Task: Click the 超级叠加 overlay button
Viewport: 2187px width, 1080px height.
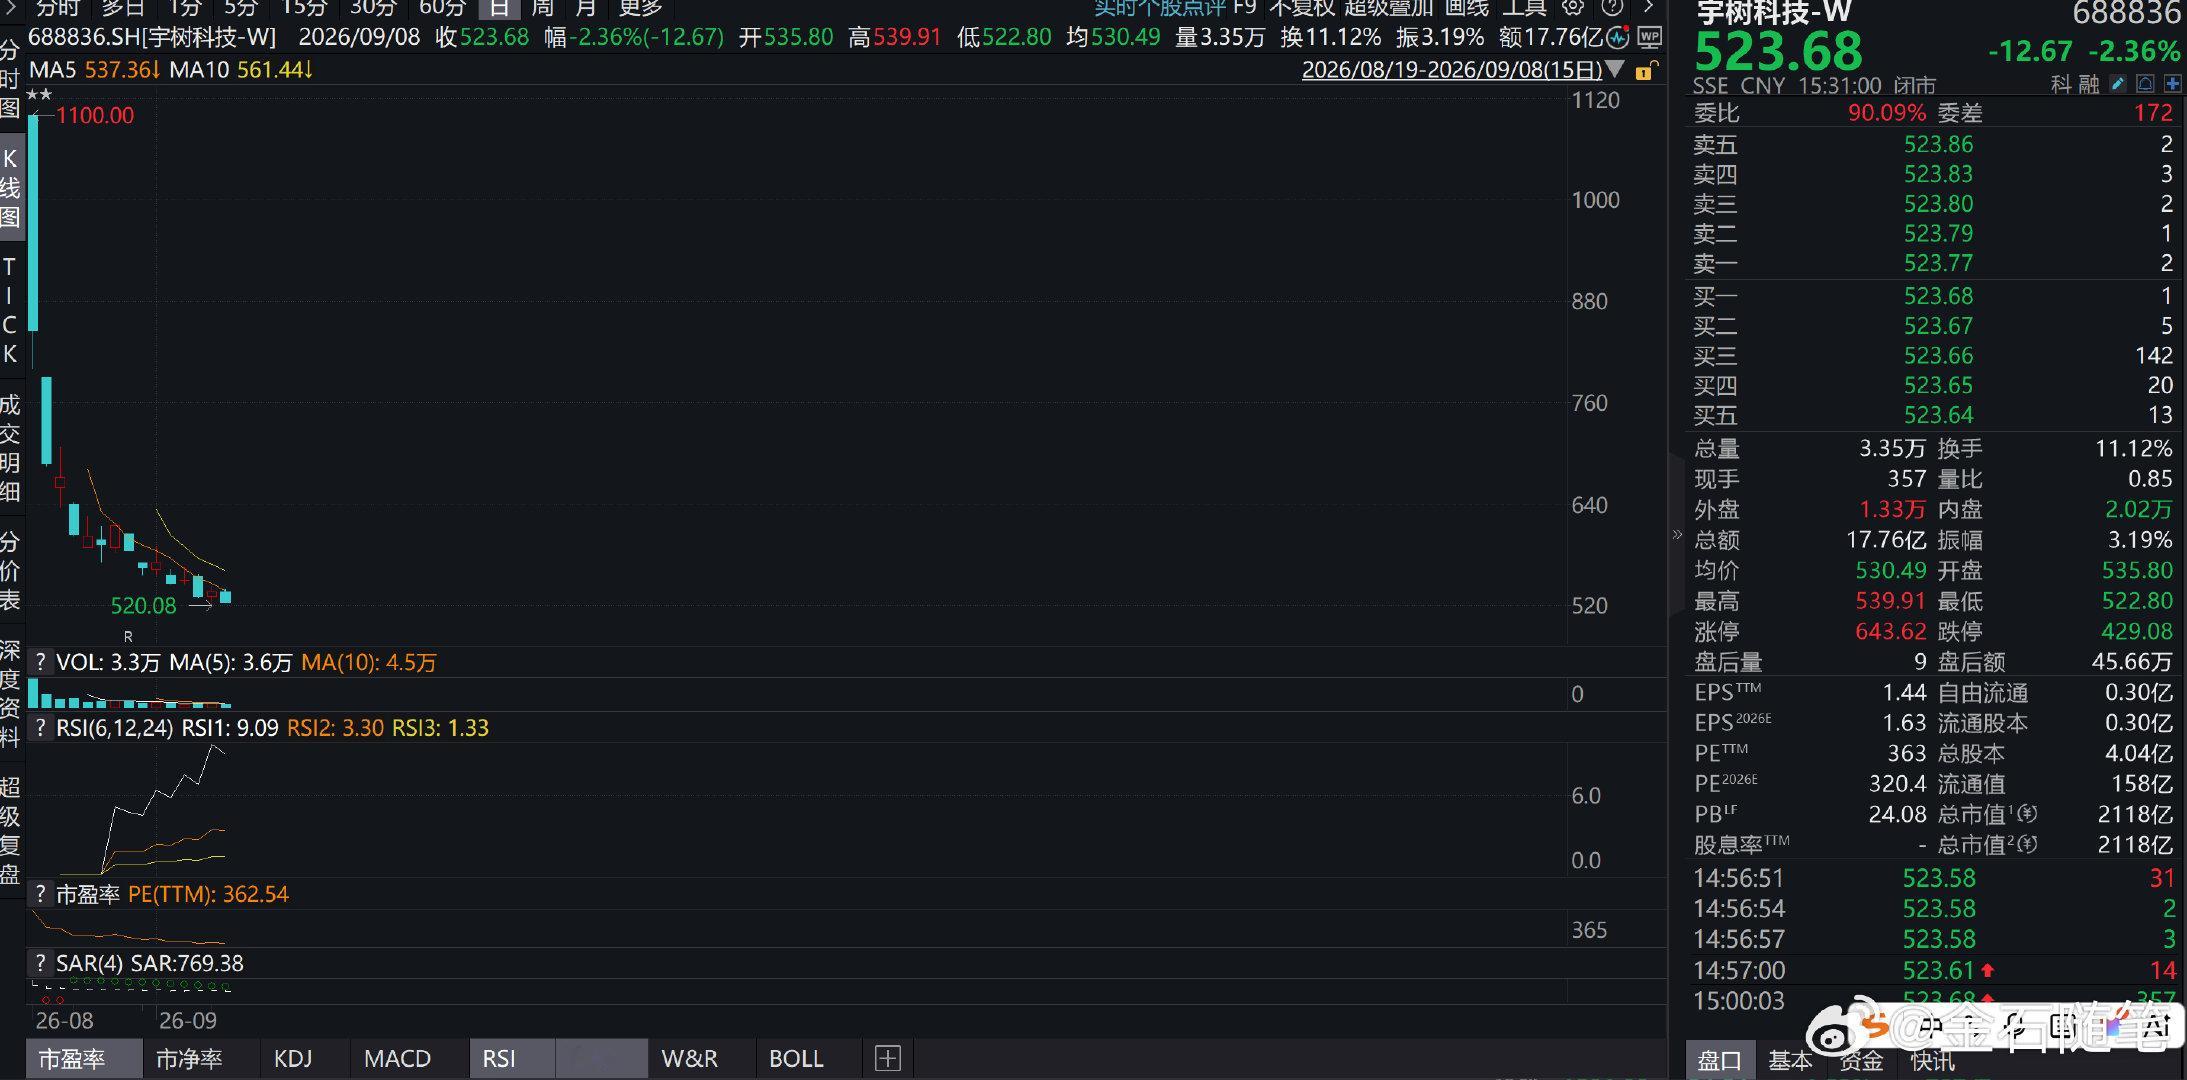Action: [x=1388, y=8]
